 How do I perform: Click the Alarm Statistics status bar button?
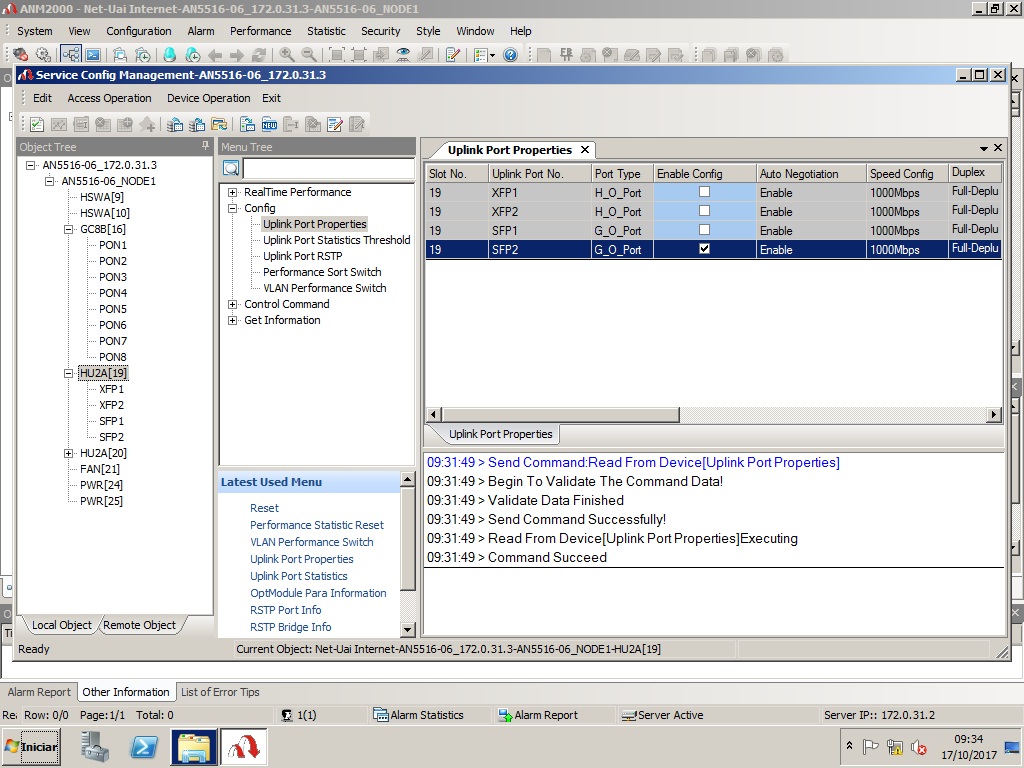click(x=418, y=715)
